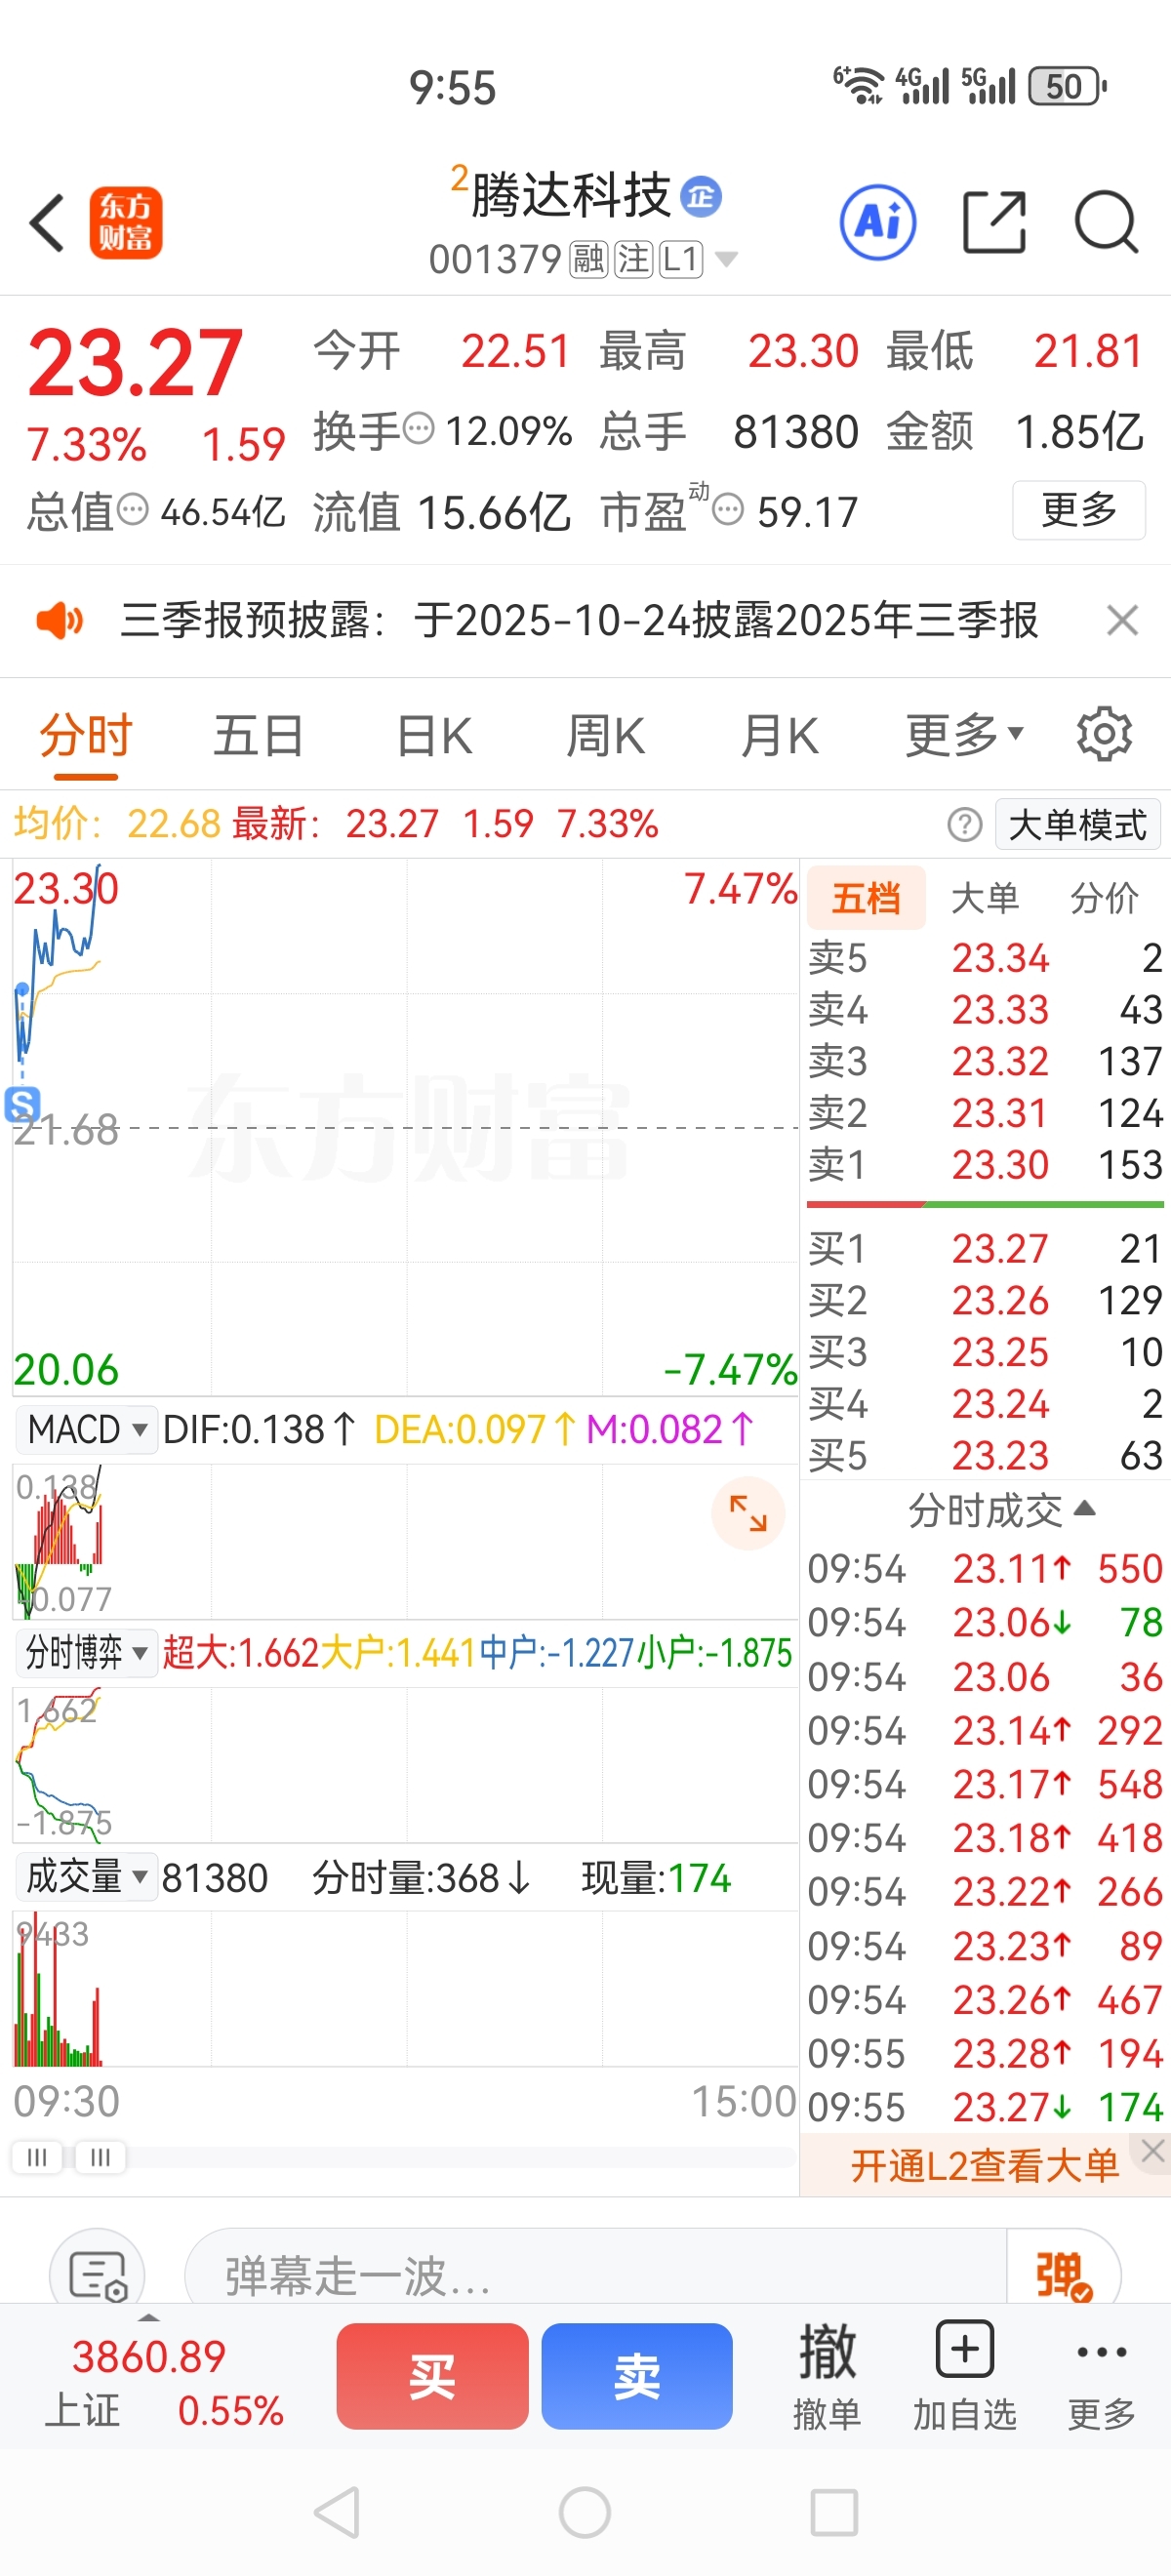Close the 三季报预披露 notice
The width and height of the screenshot is (1171, 2576).
(1123, 621)
